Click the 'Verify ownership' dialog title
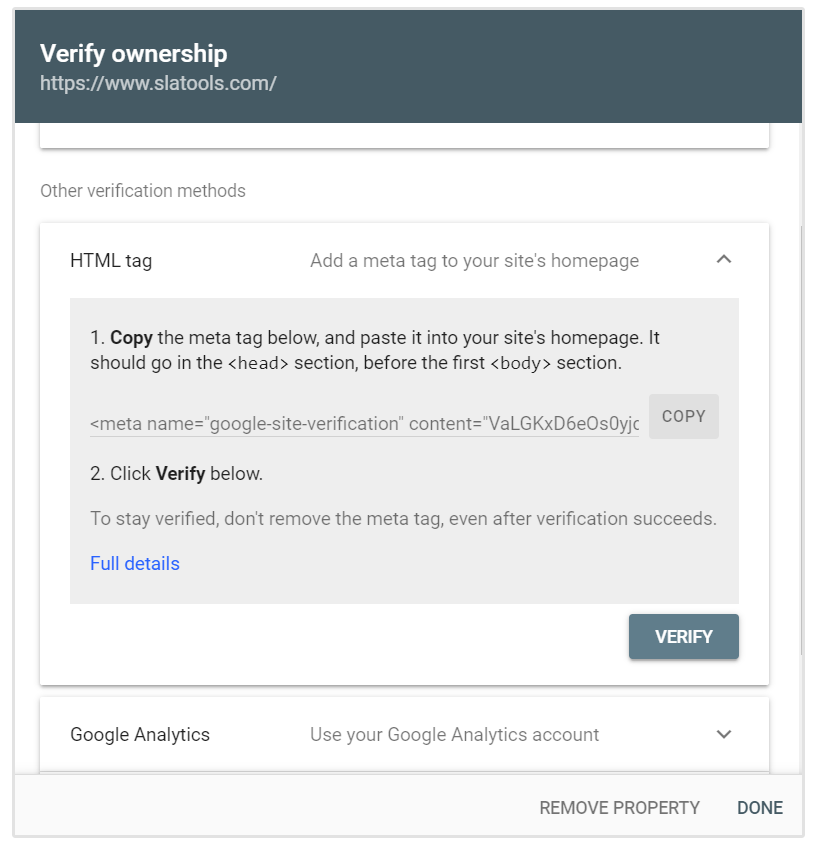Viewport: 817px width, 845px height. tap(133, 54)
